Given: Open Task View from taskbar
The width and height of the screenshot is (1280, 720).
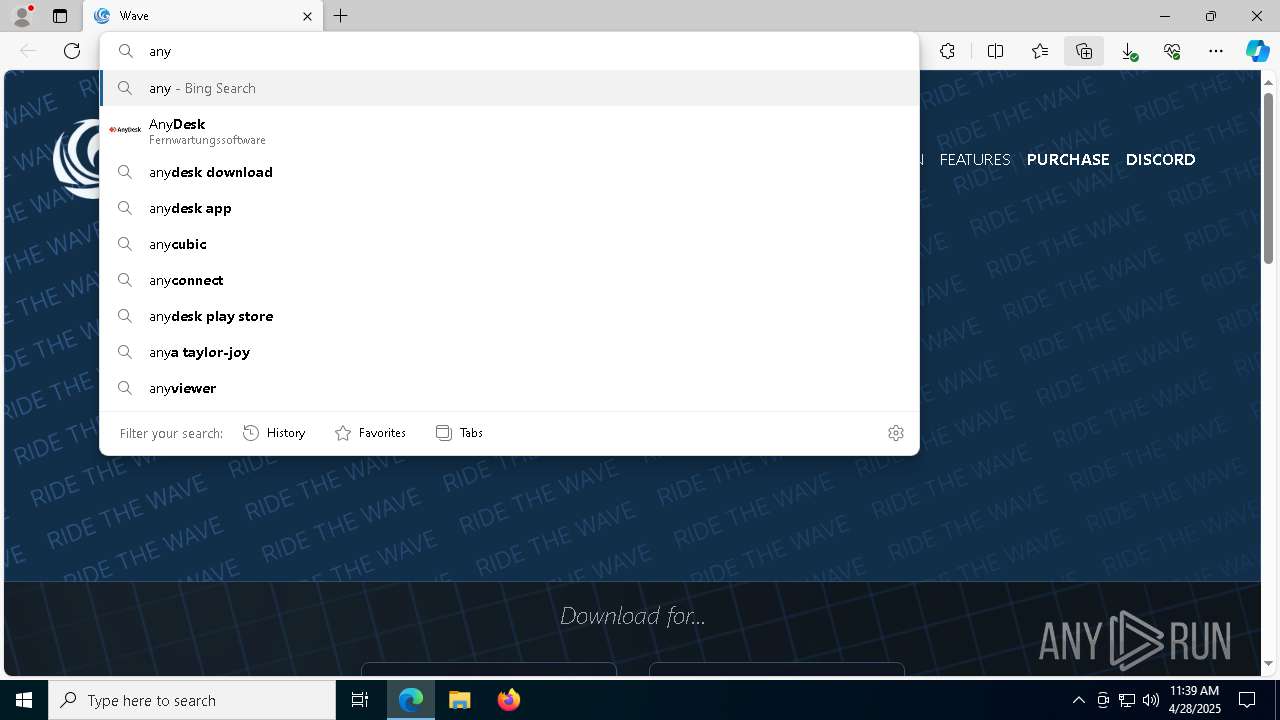Looking at the screenshot, I should tap(360, 700).
